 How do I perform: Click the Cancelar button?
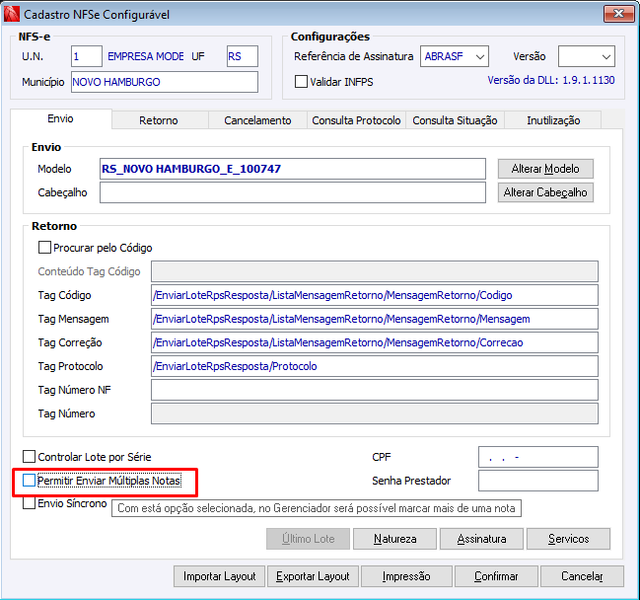[582, 576]
